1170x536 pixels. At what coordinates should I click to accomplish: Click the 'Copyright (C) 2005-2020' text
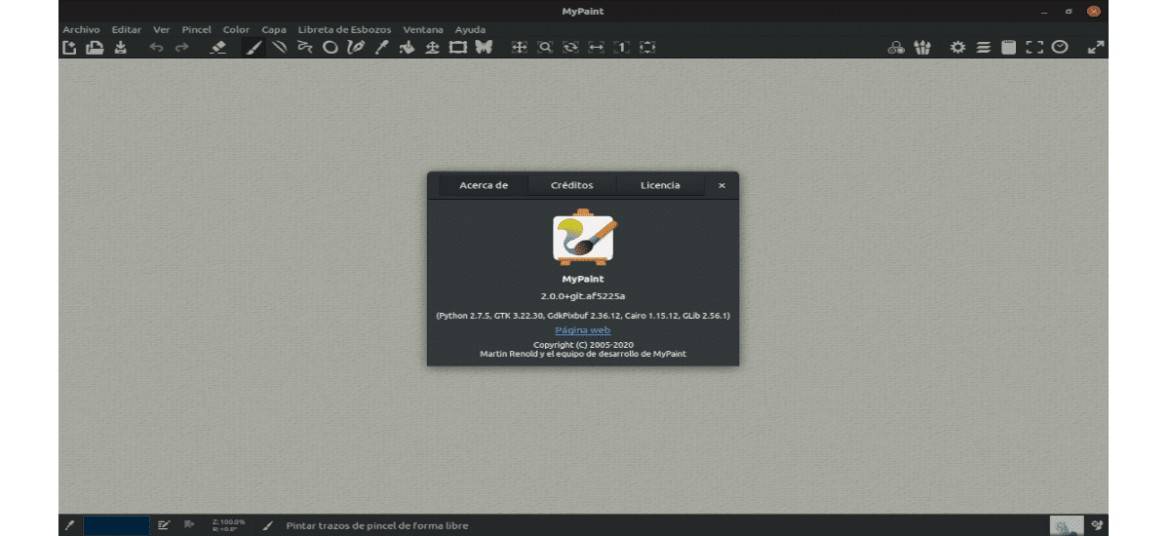(584, 345)
